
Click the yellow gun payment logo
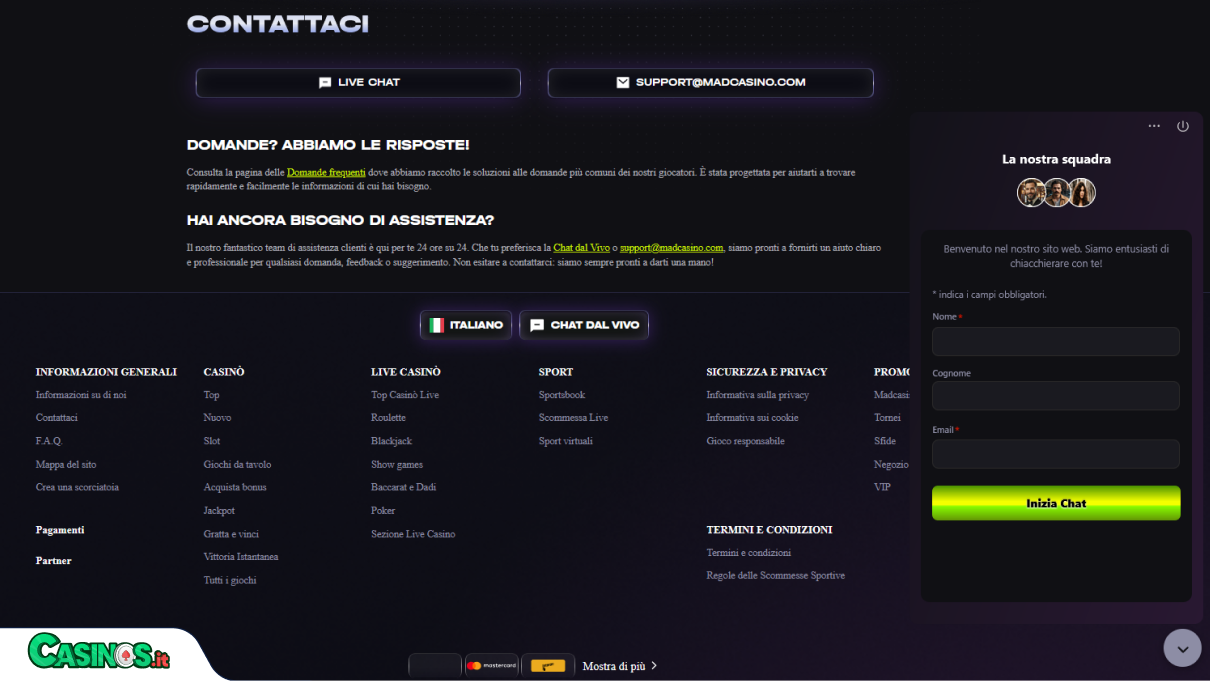pyautogui.click(x=548, y=665)
